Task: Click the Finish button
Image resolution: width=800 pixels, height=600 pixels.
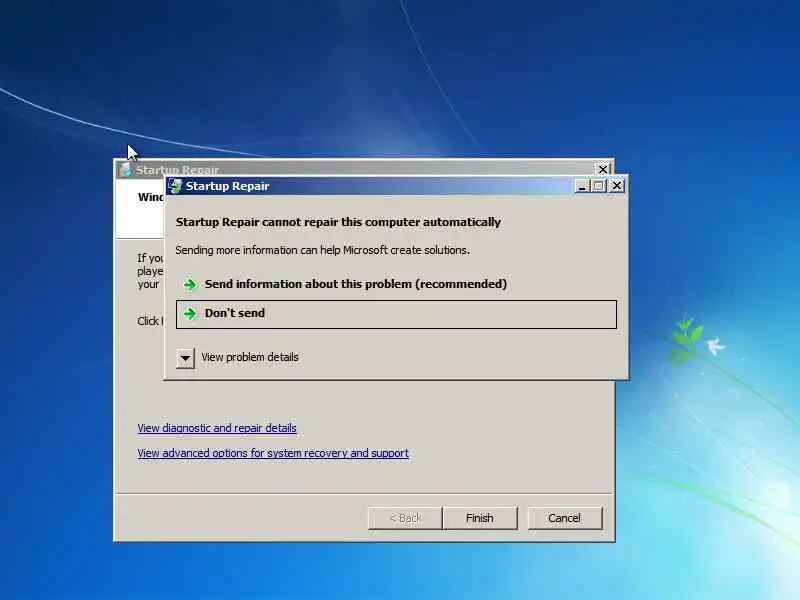Action: click(480, 518)
